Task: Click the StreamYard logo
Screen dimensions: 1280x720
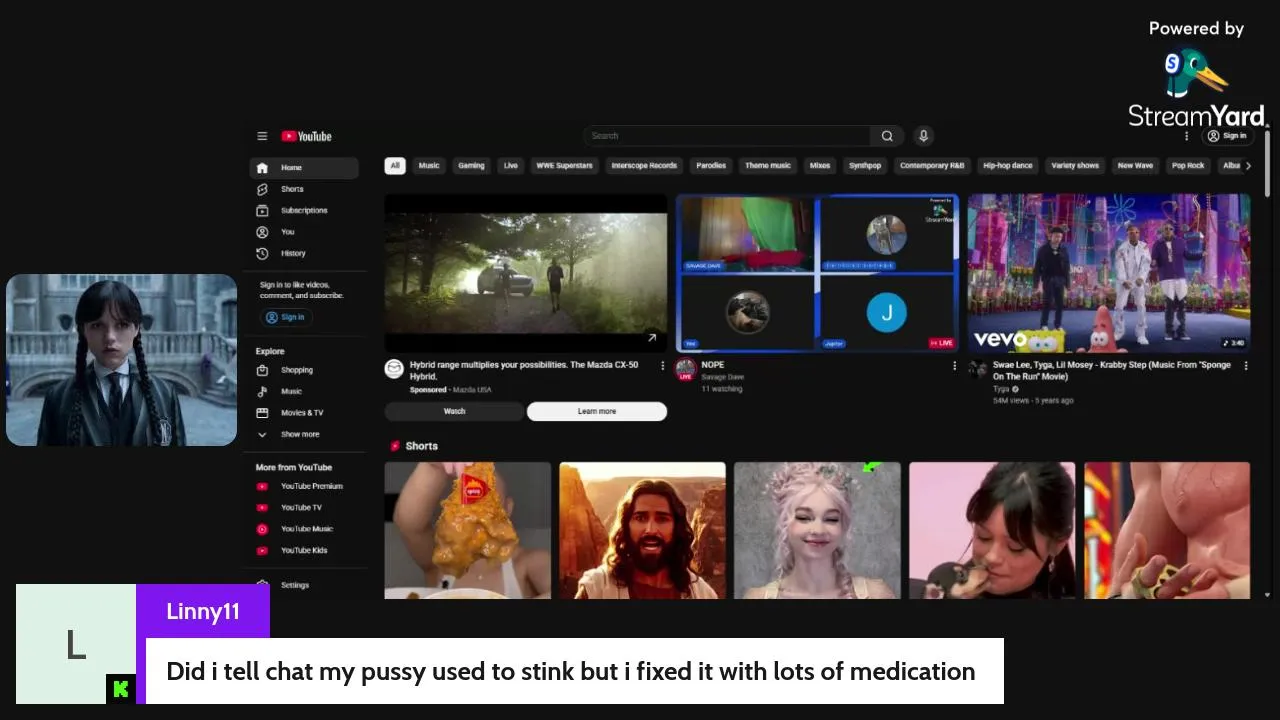Action: pos(1197,88)
